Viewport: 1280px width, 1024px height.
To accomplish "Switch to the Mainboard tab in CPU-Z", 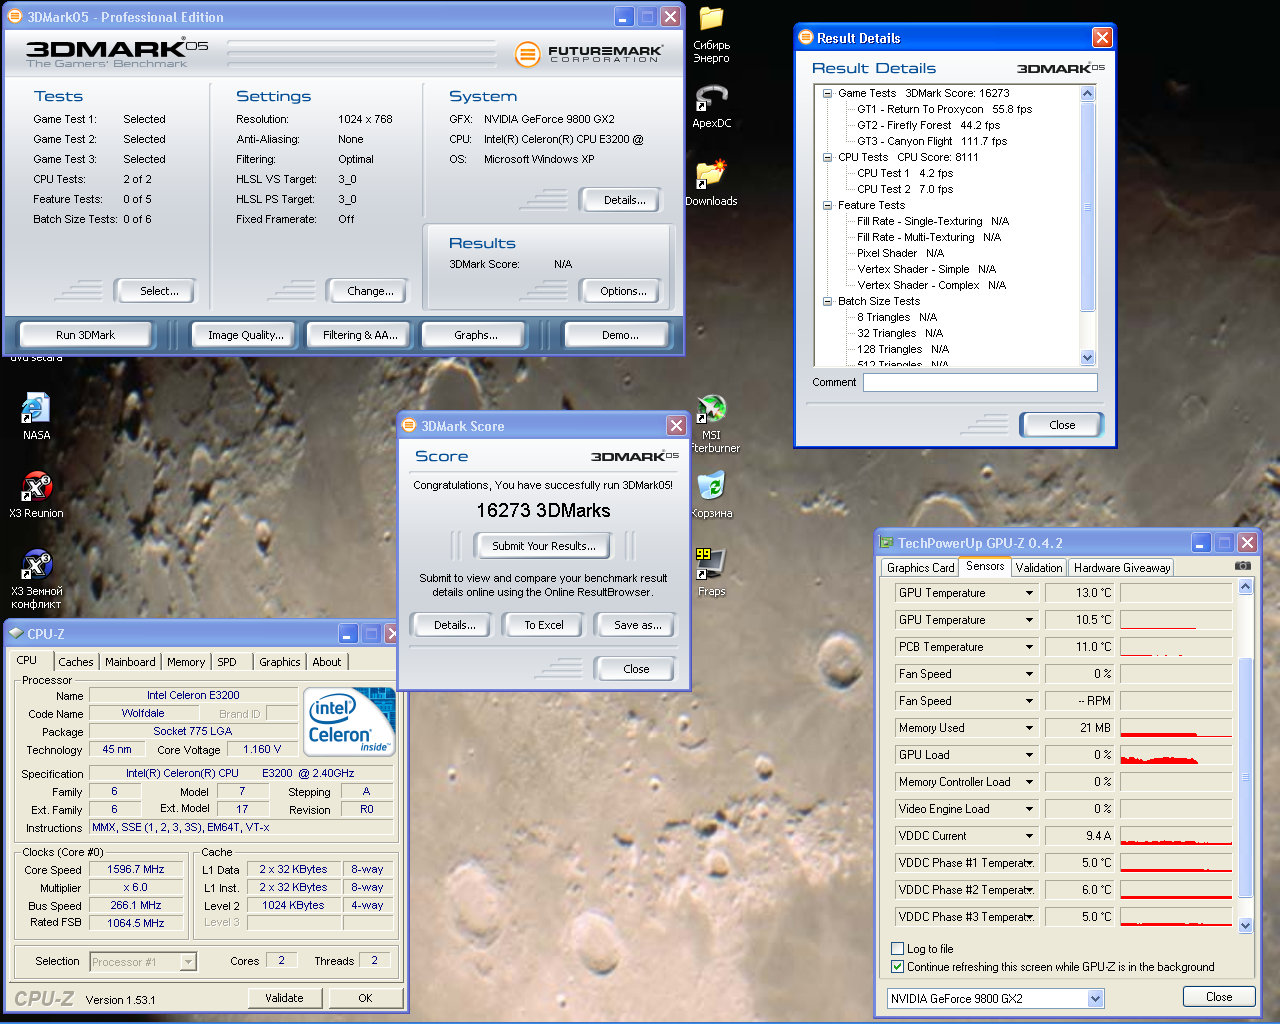I will click(x=130, y=662).
